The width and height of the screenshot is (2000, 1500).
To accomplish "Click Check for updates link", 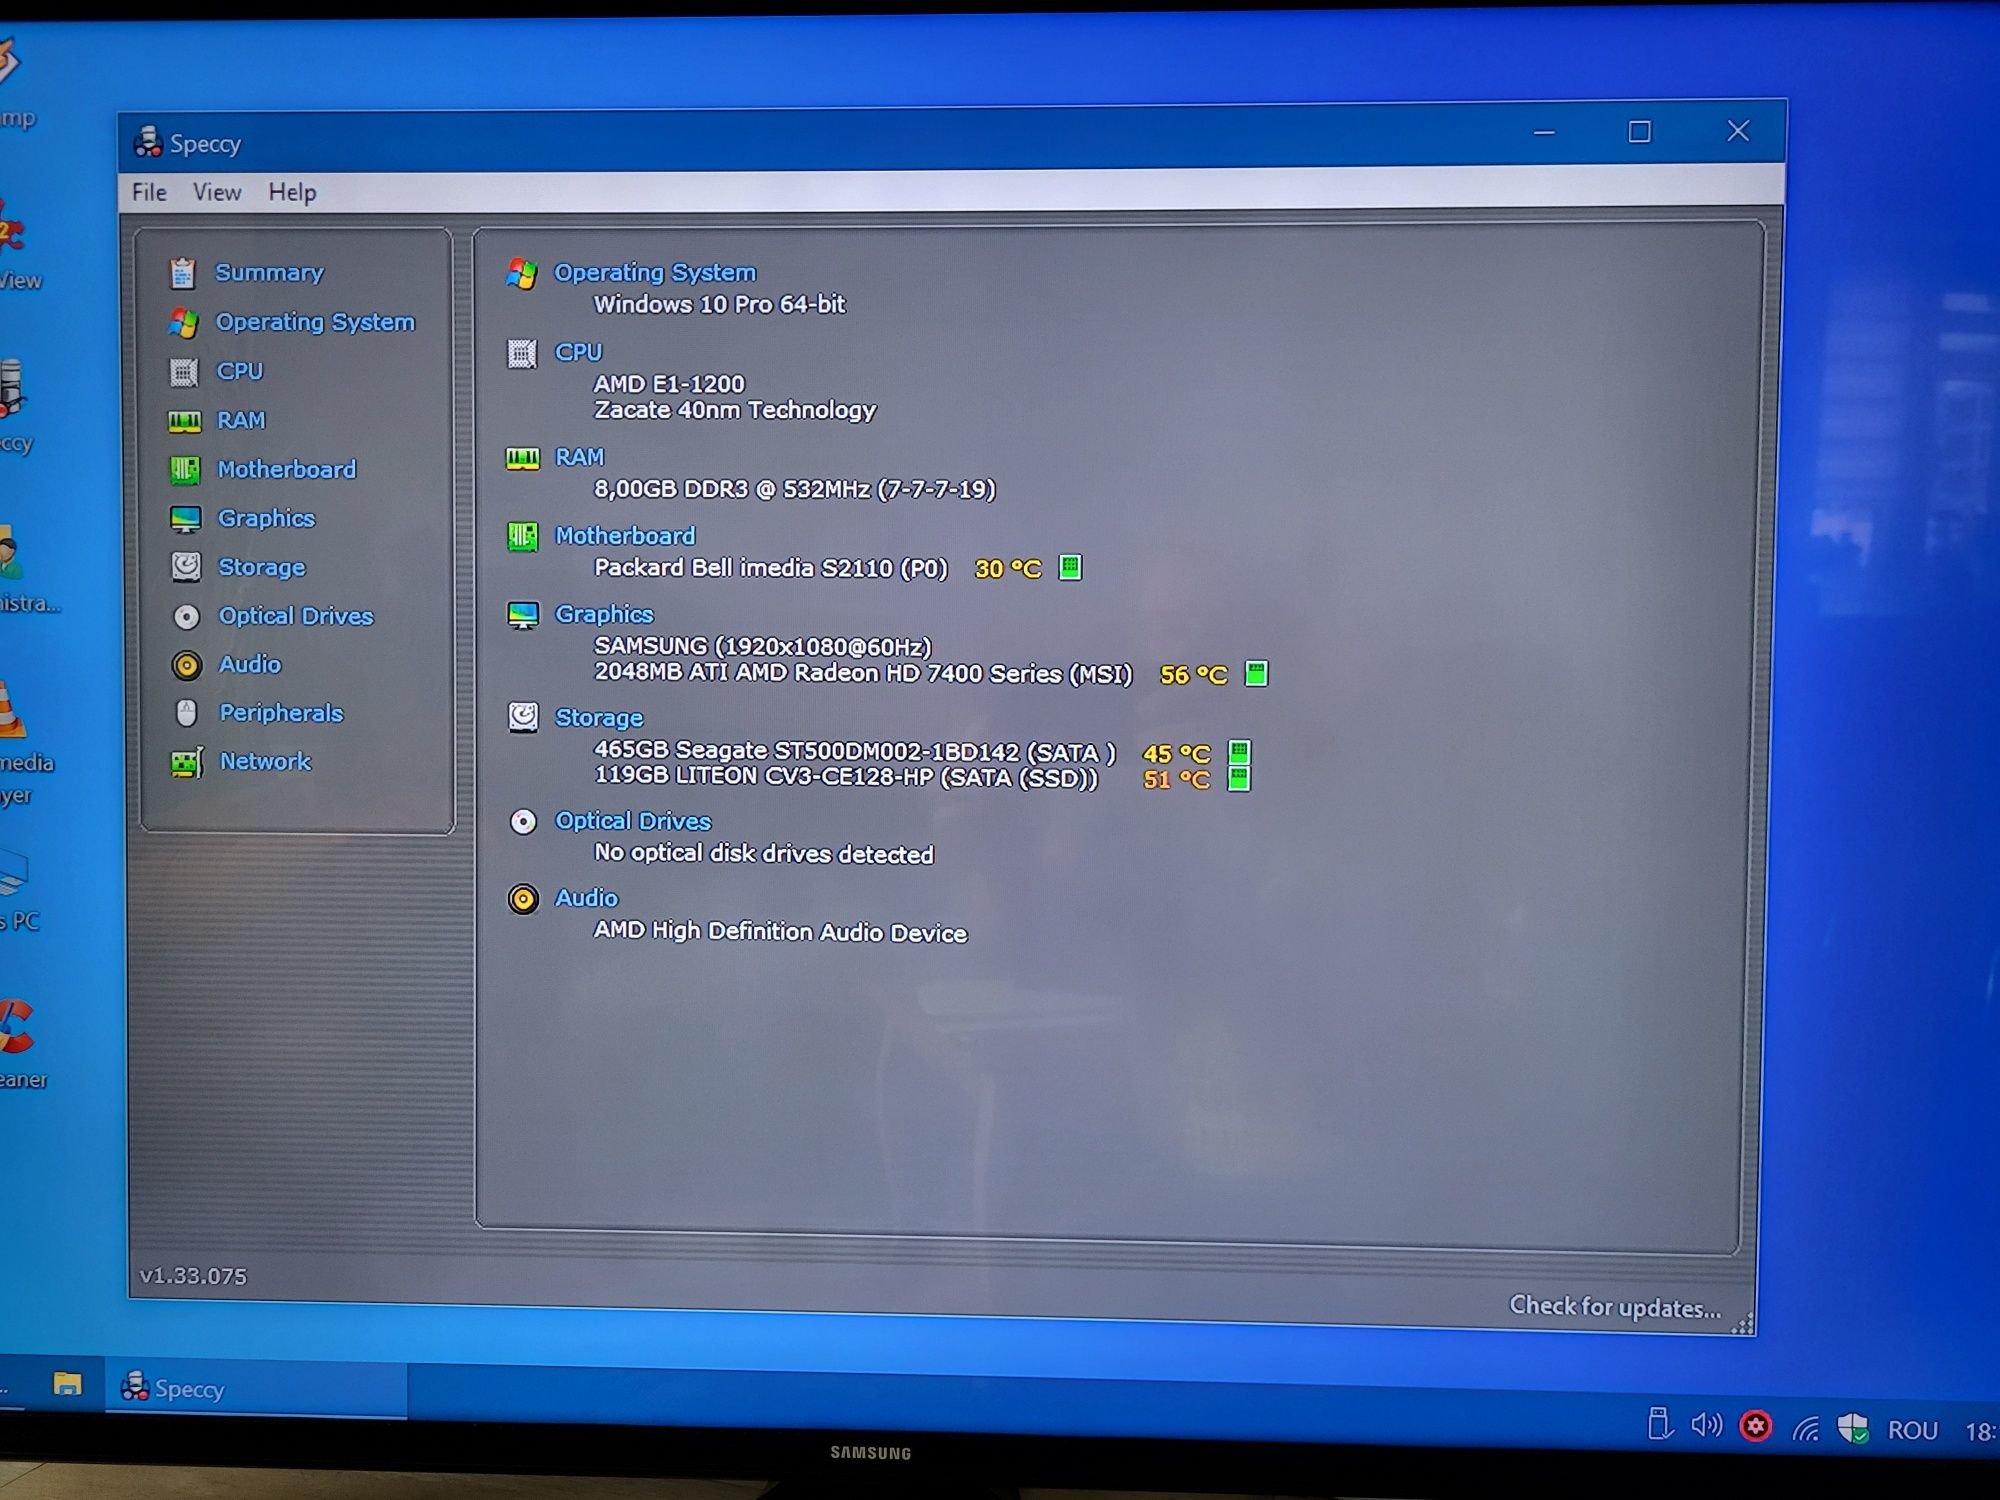I will (x=1615, y=1306).
